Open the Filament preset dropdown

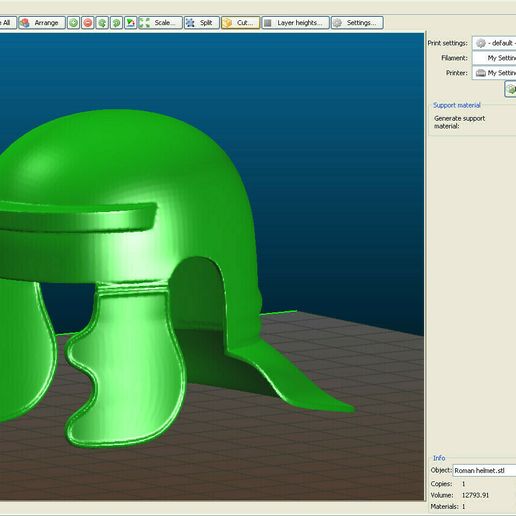pyautogui.click(x=494, y=58)
